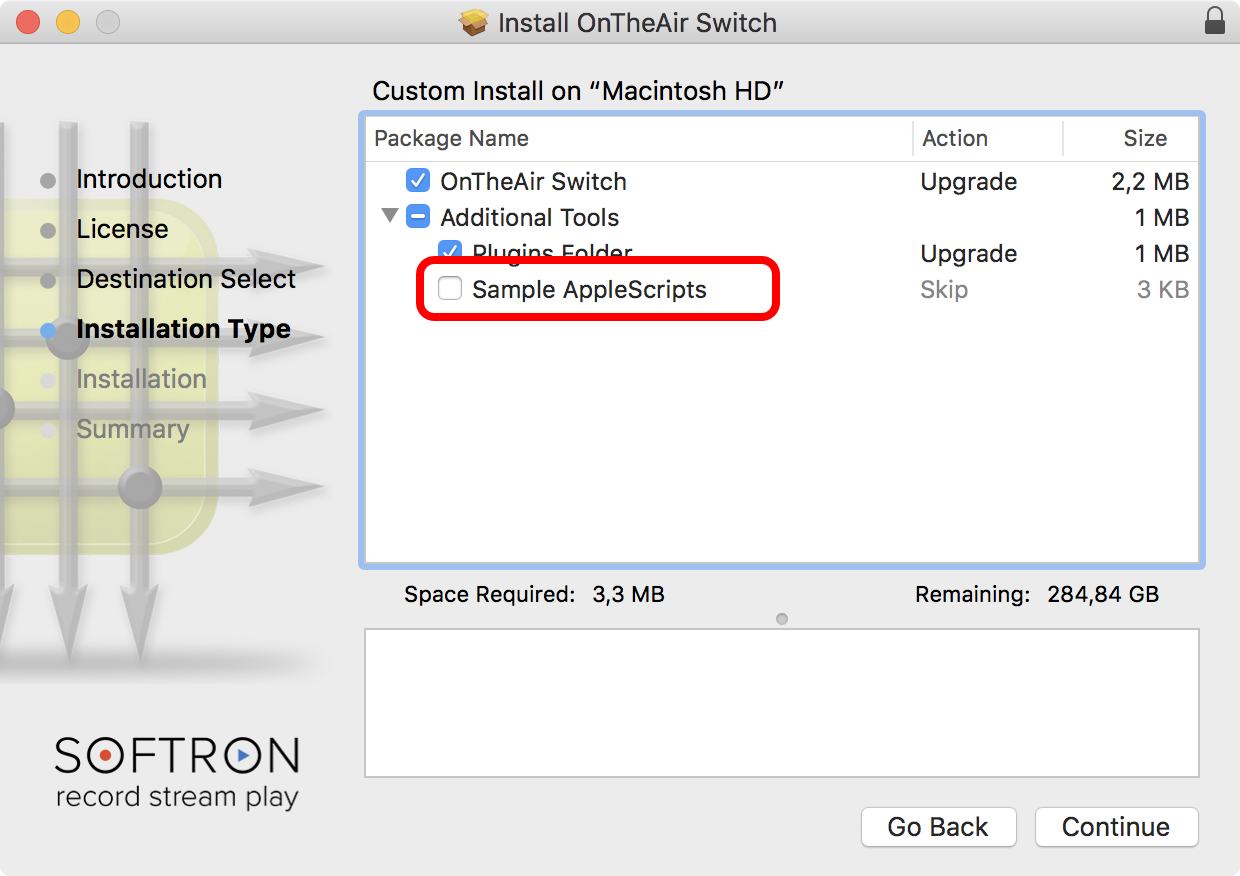This screenshot has height=876, width=1240.
Task: Click the yellow minimize window button
Action: (x=68, y=21)
